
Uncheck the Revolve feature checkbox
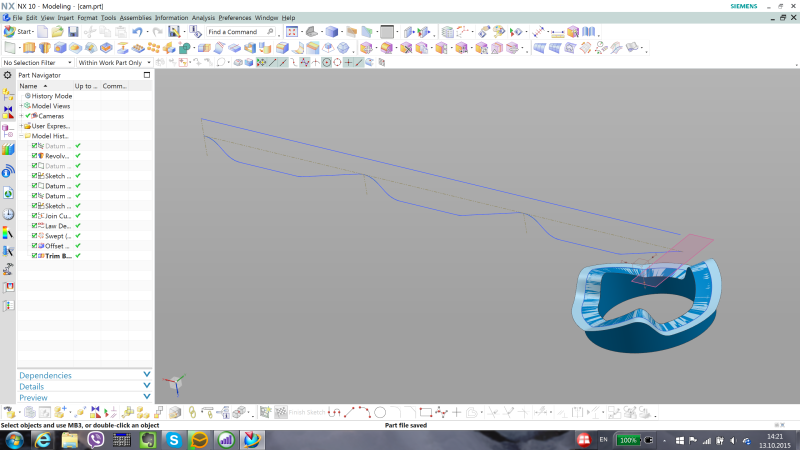[x=34, y=156]
